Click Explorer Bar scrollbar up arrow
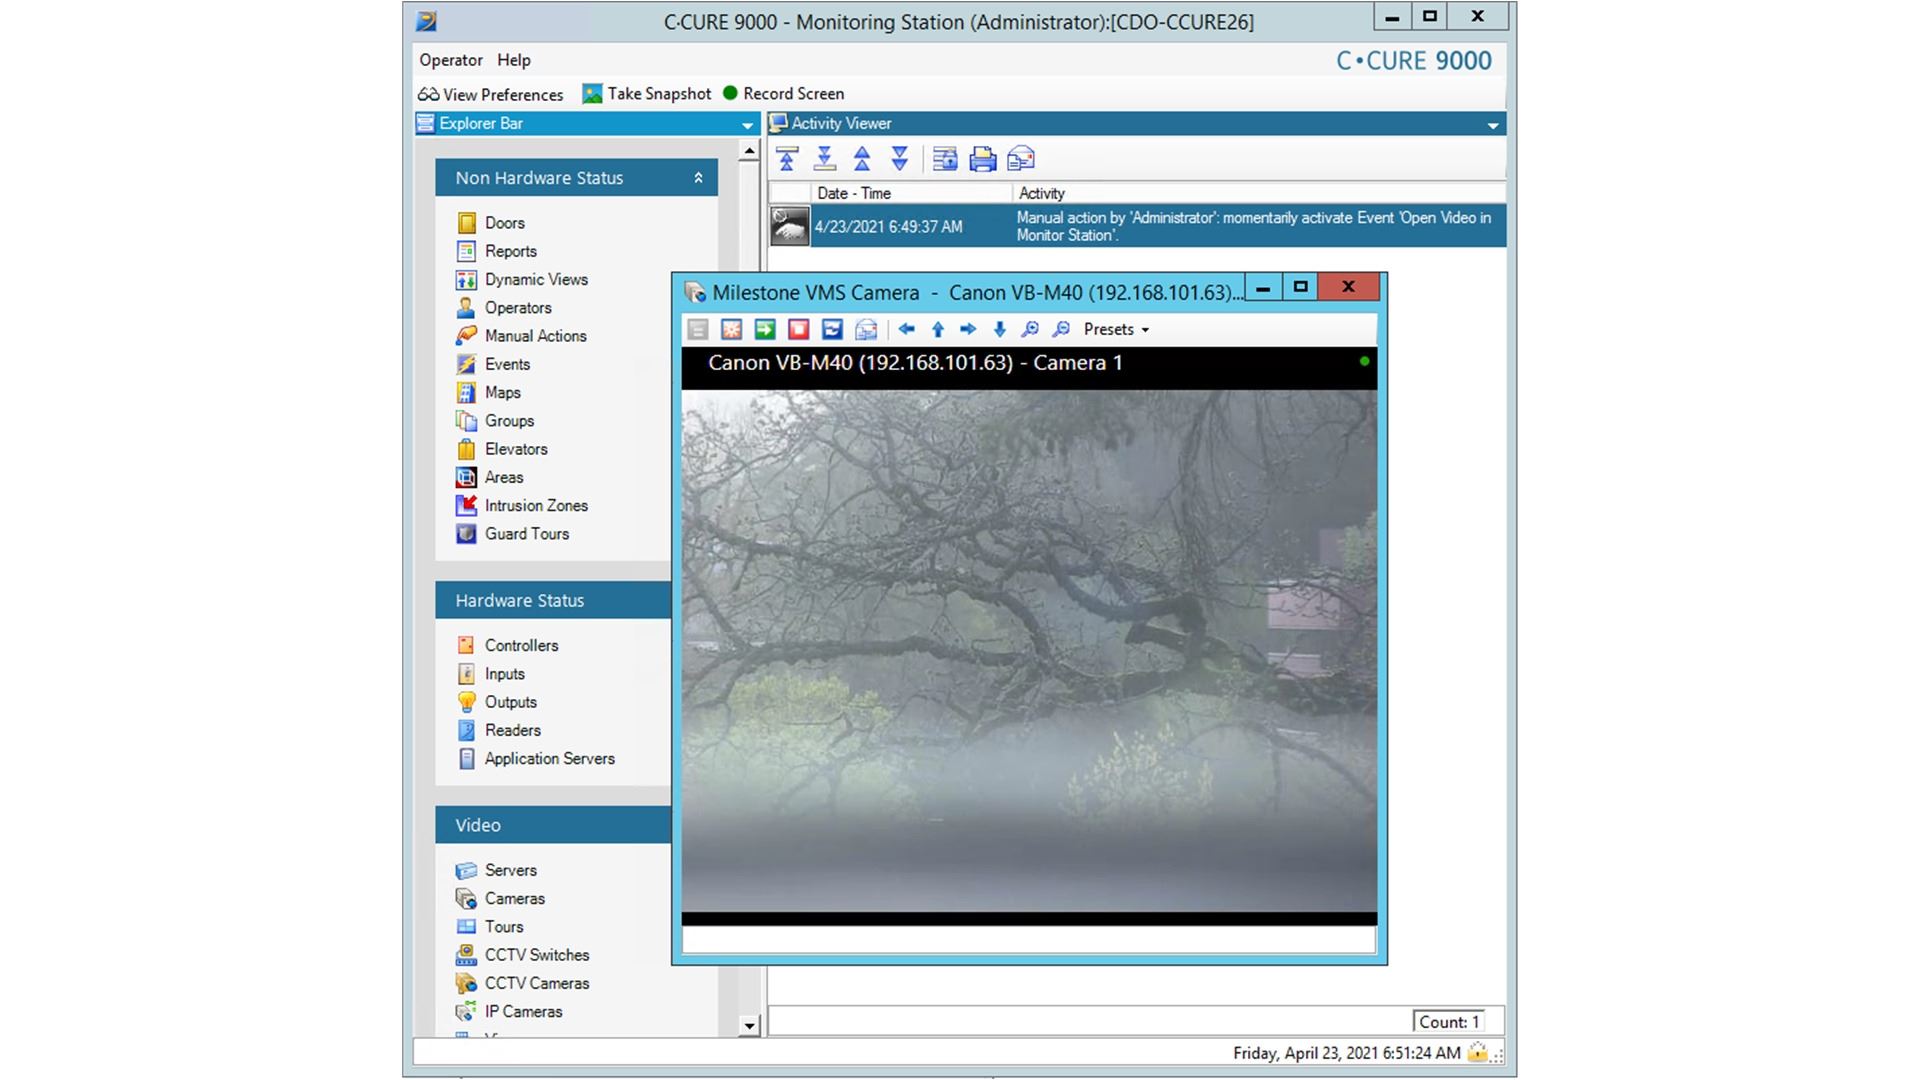This screenshot has height=1080, width=1920. coord(749,151)
